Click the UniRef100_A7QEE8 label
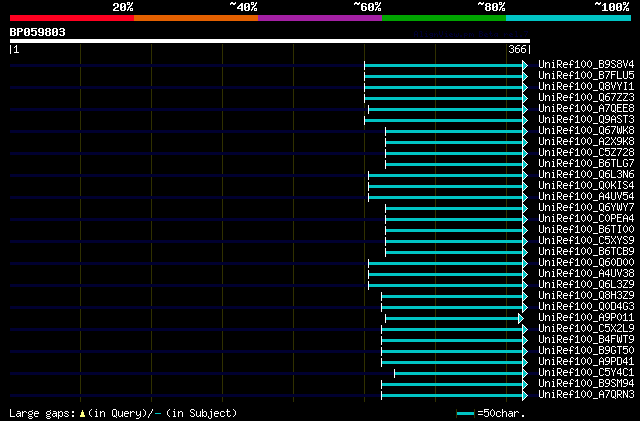The image size is (640, 421). click(586, 109)
